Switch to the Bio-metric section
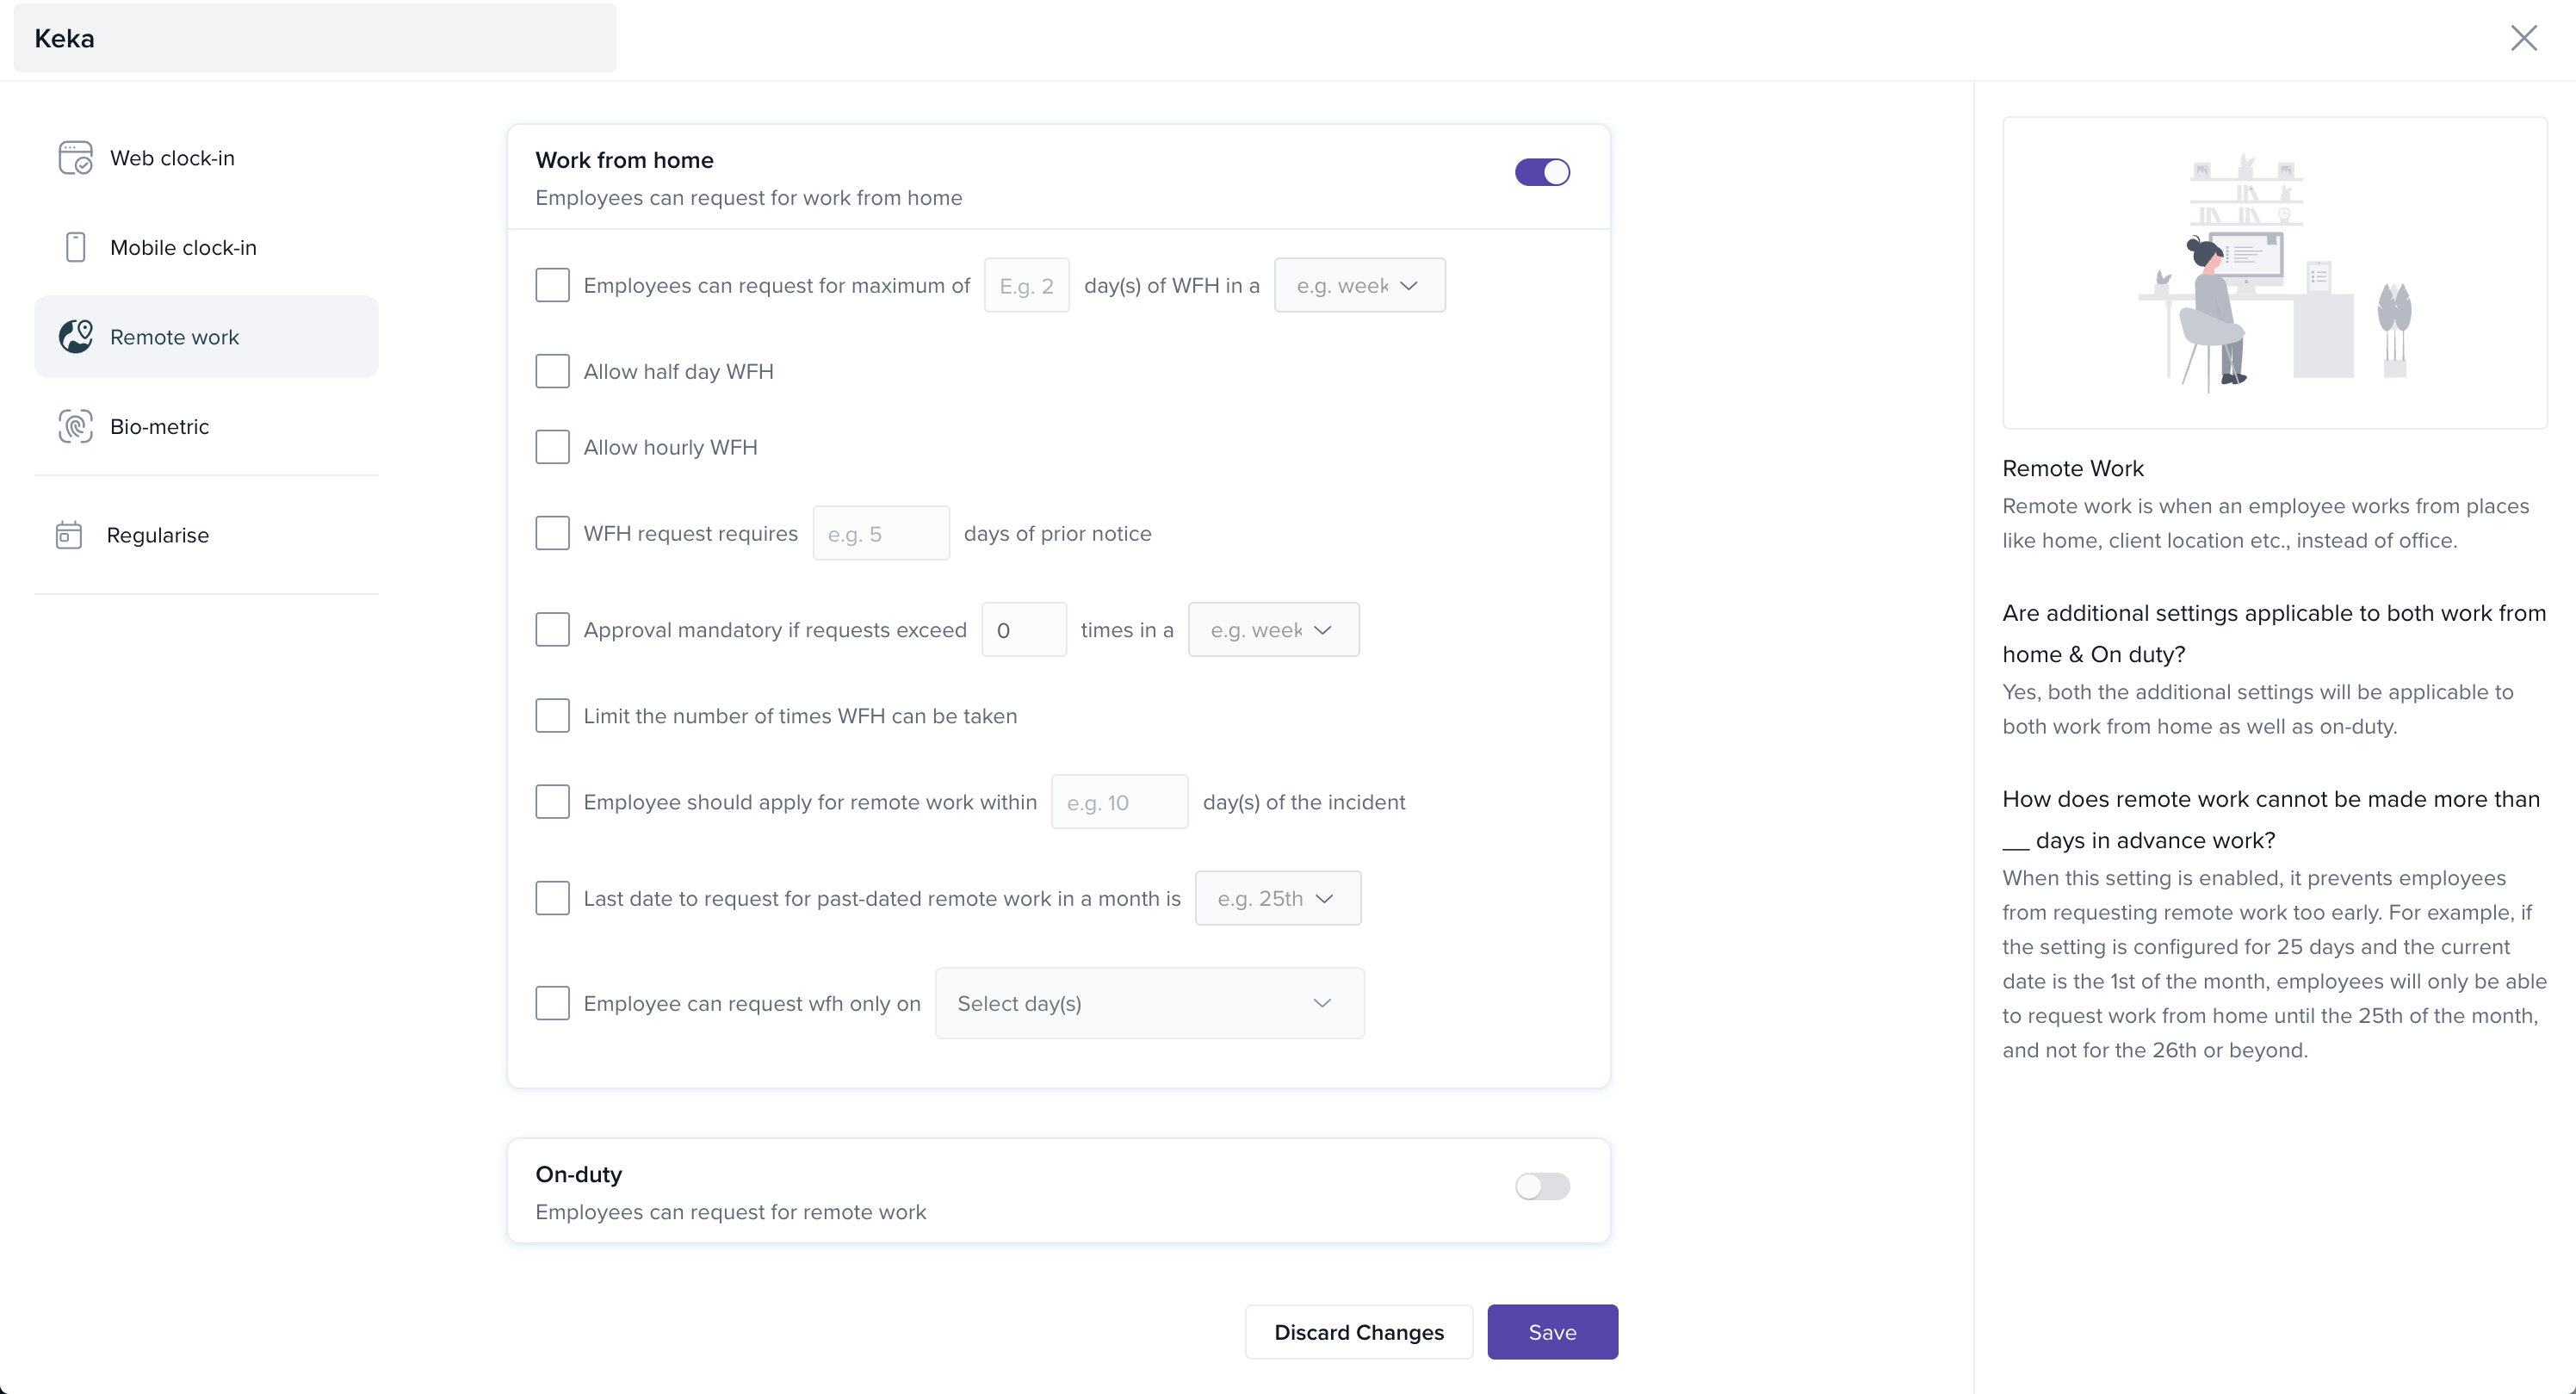This screenshot has width=2576, height=1394. click(160, 426)
